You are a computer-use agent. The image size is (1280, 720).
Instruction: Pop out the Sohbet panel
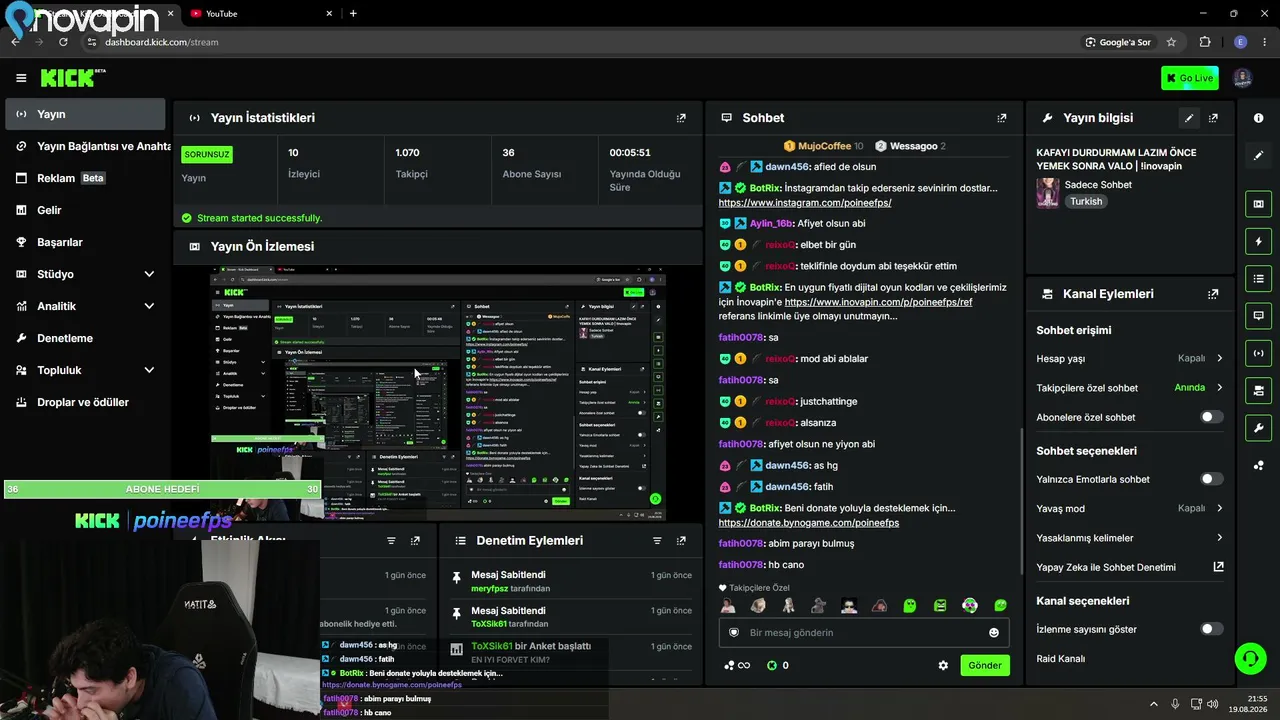click(1002, 118)
